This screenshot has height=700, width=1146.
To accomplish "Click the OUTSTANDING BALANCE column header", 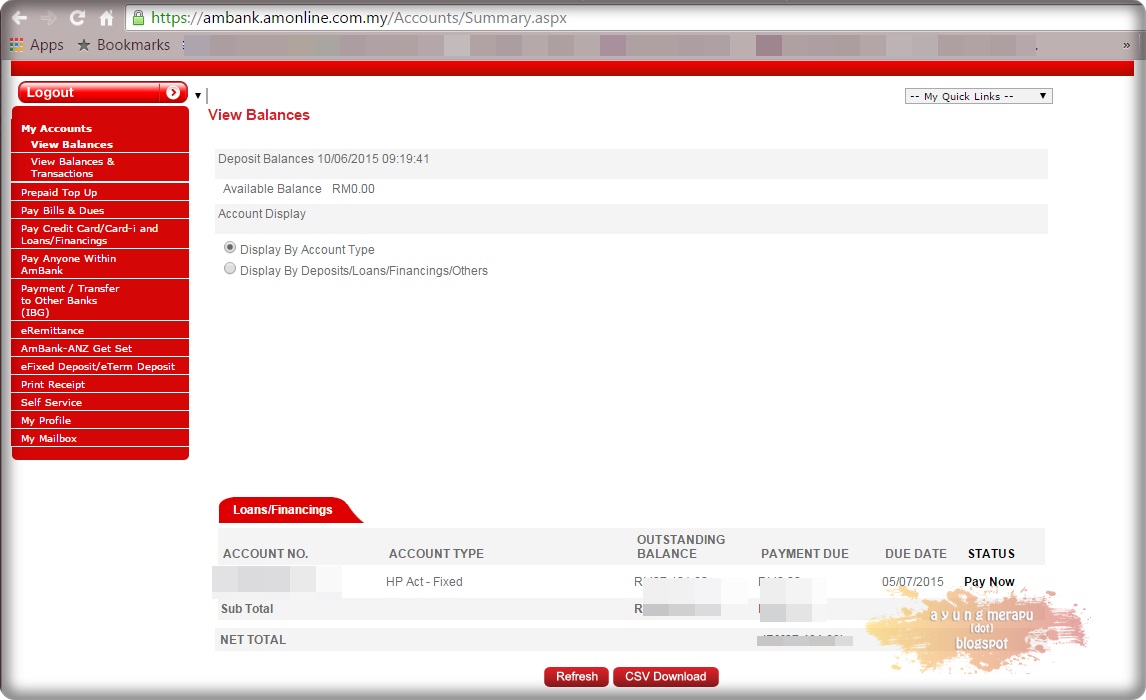I will tap(680, 547).
